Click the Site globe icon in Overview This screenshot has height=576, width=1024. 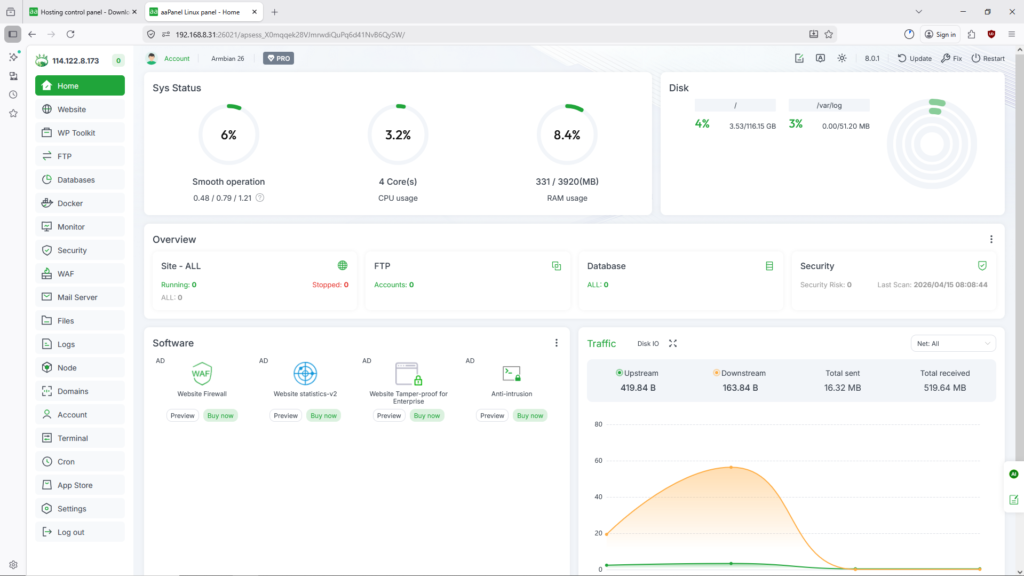(343, 266)
